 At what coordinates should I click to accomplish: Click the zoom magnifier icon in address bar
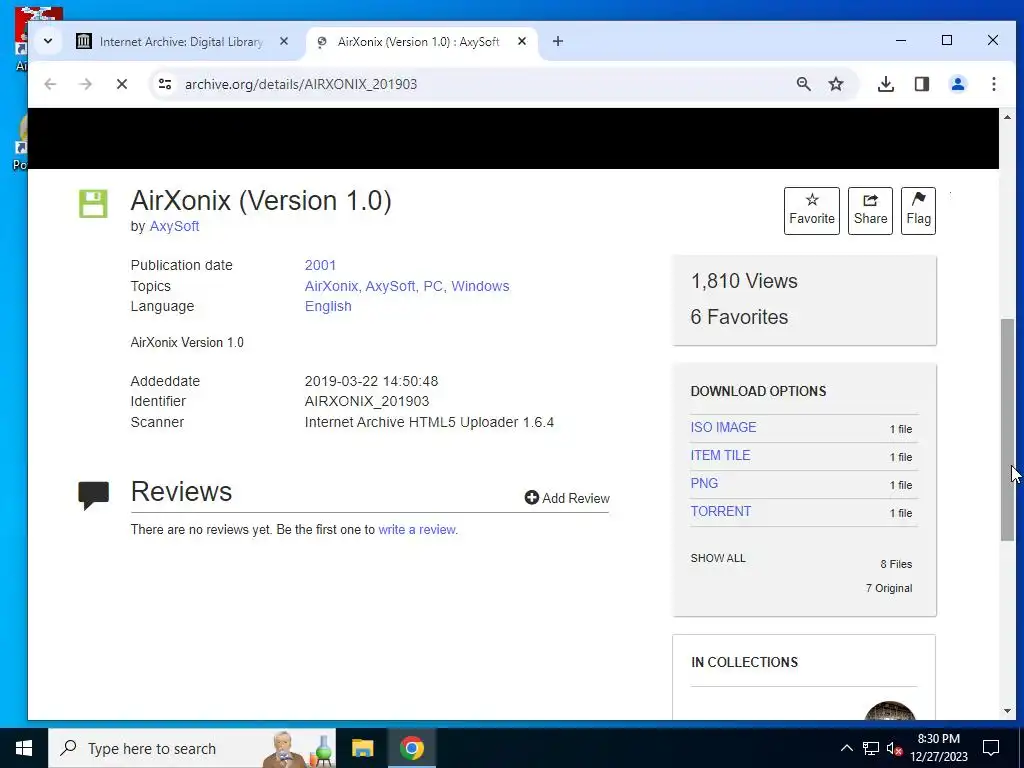point(803,84)
